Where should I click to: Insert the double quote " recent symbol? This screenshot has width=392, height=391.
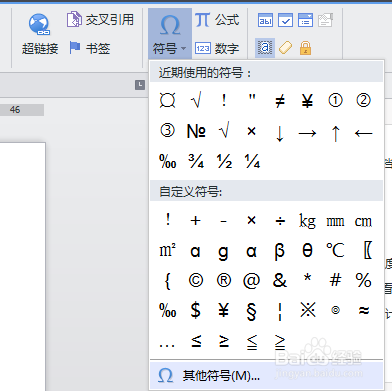click(252, 97)
